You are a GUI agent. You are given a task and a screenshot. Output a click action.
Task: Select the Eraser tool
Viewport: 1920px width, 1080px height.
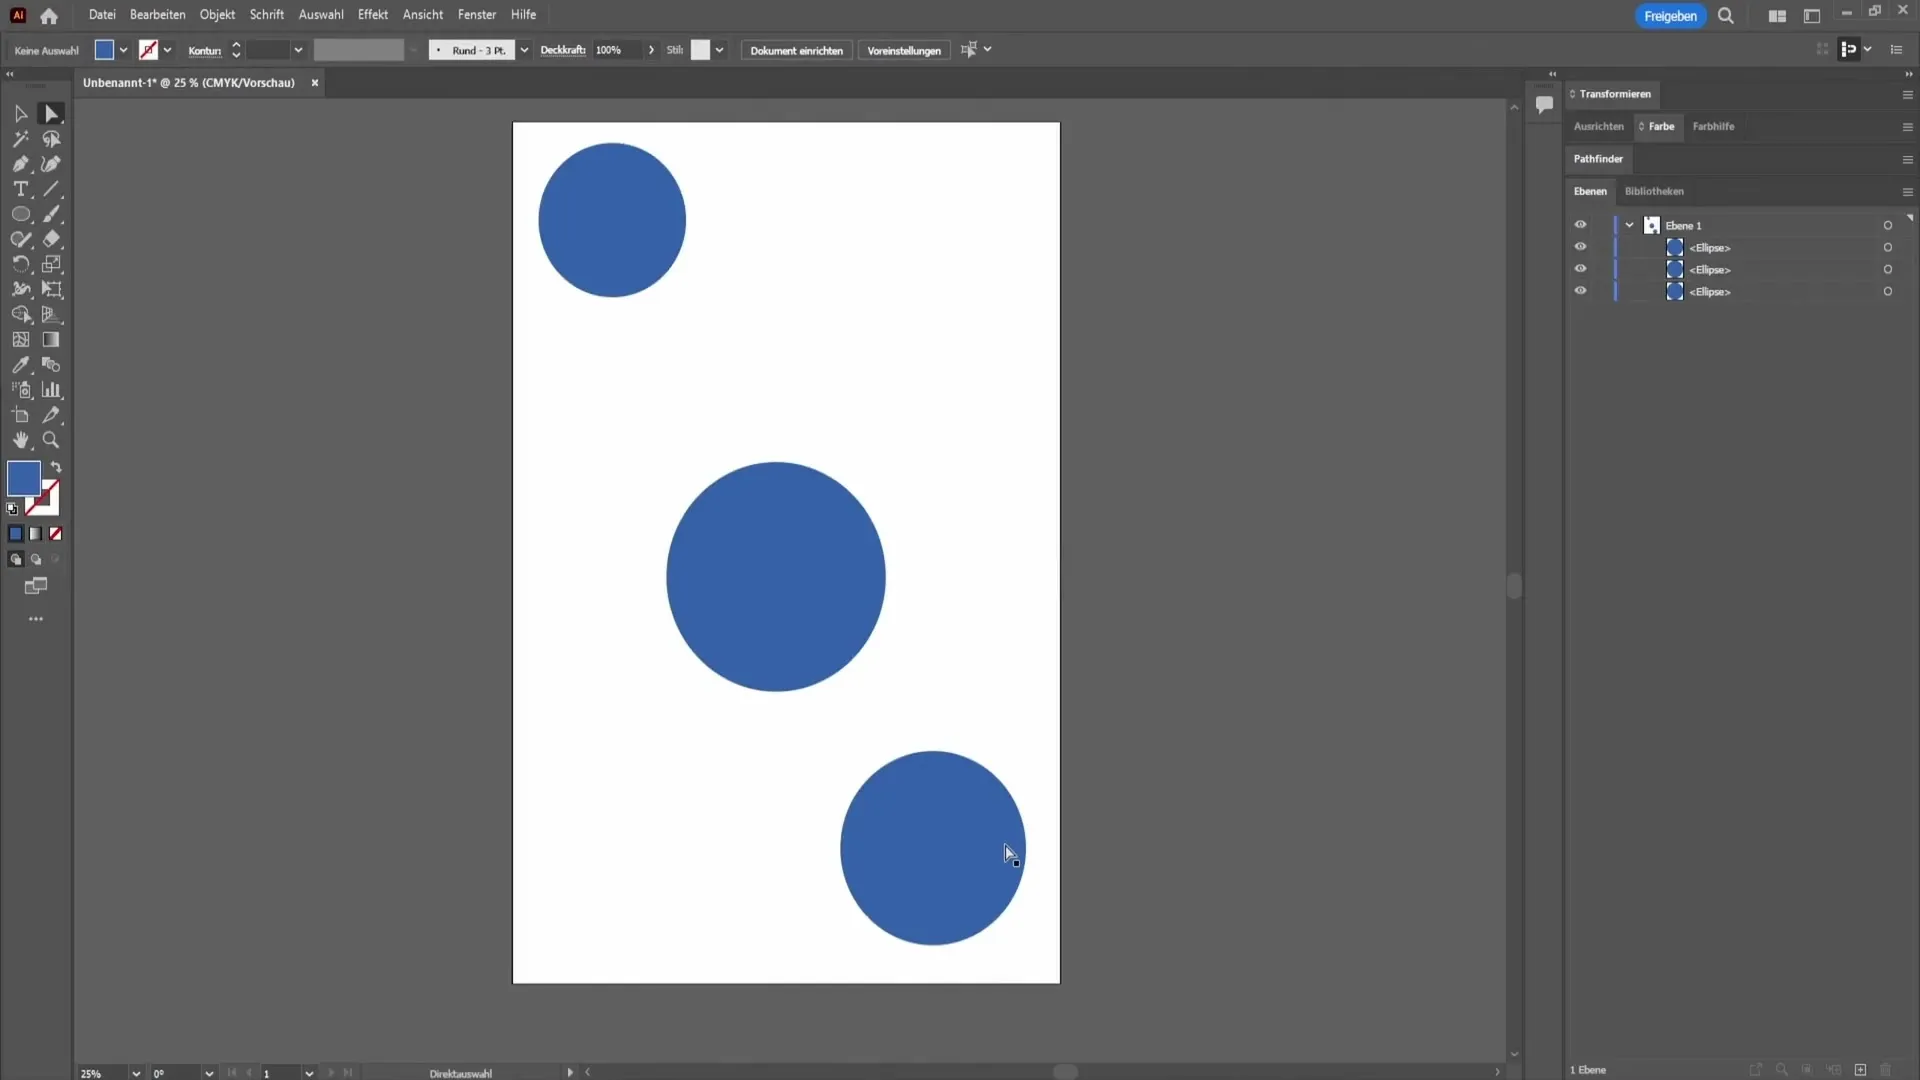(x=51, y=239)
